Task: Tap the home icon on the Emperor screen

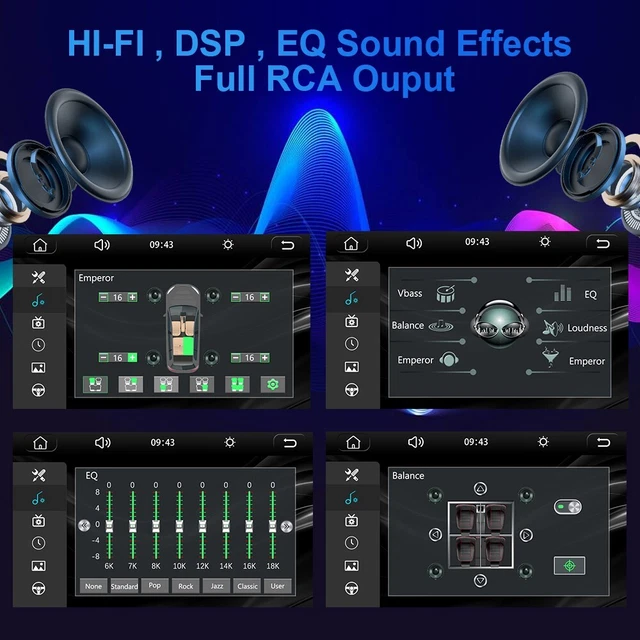Action: point(40,245)
